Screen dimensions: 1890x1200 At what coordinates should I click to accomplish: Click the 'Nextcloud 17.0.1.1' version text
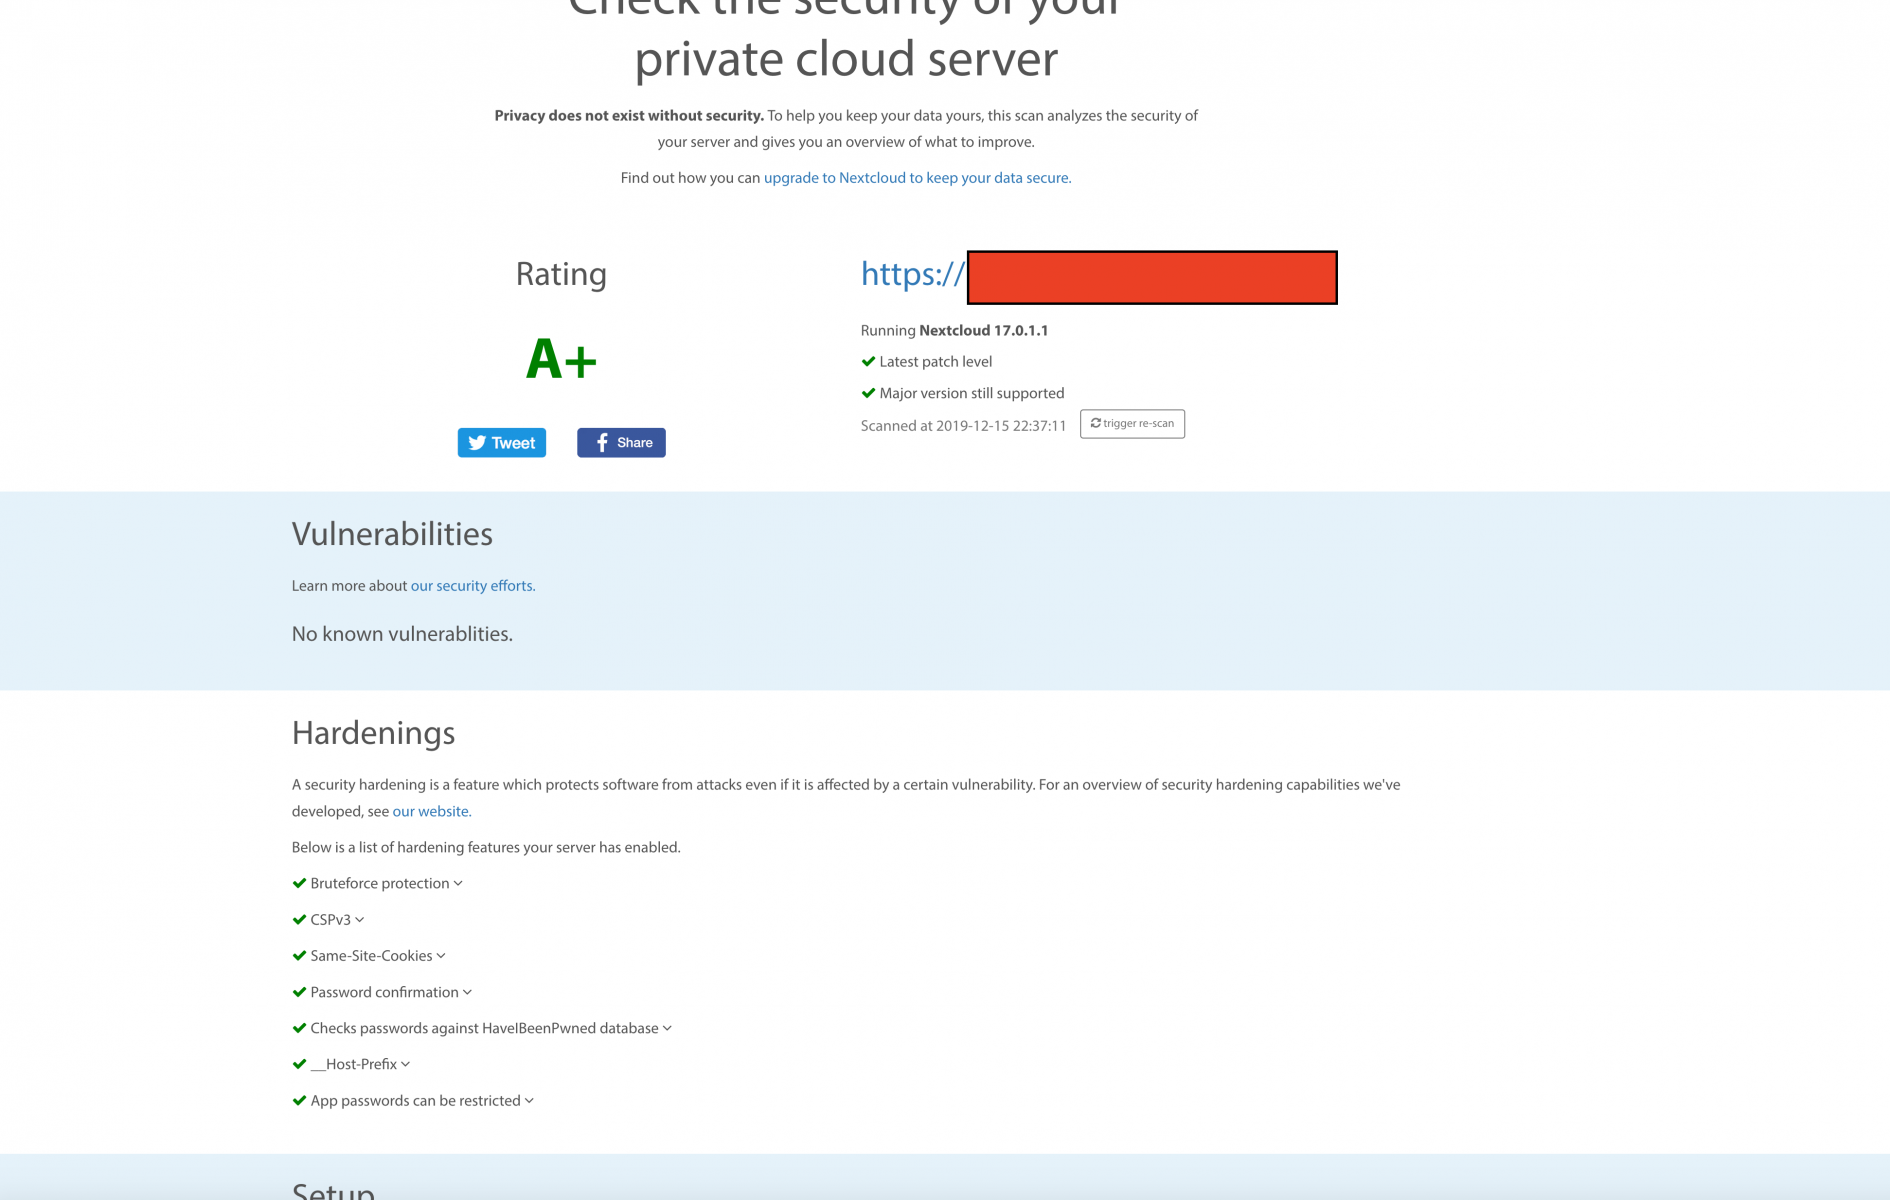click(x=984, y=330)
